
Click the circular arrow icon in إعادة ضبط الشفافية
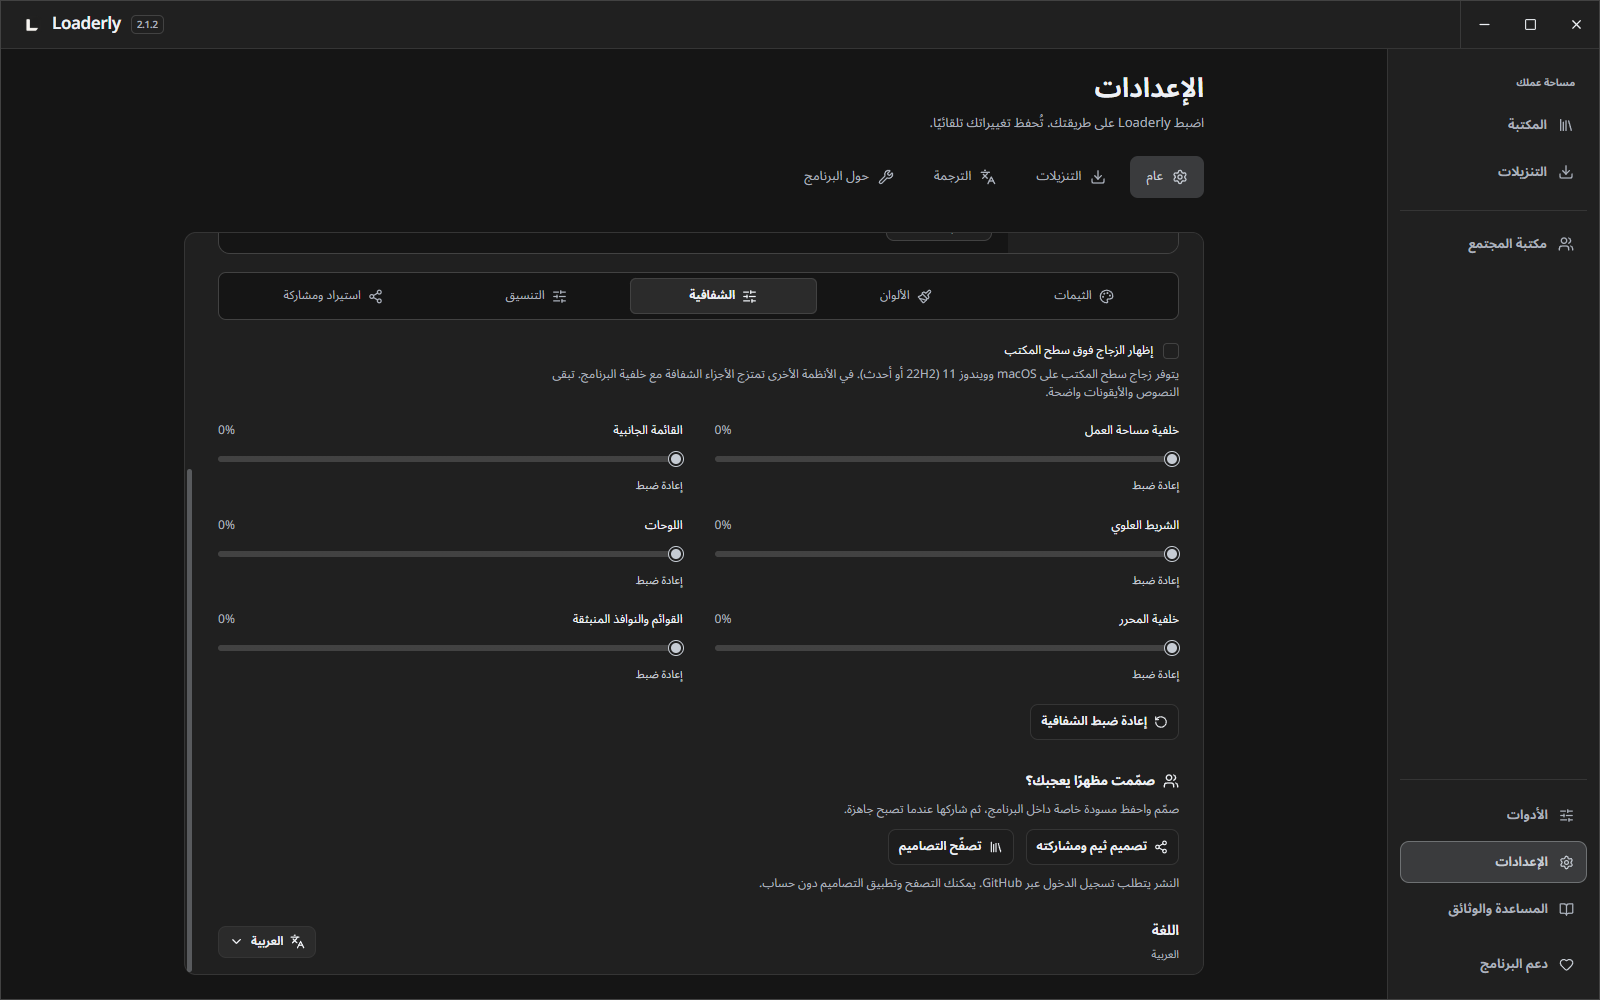pyautogui.click(x=1161, y=722)
